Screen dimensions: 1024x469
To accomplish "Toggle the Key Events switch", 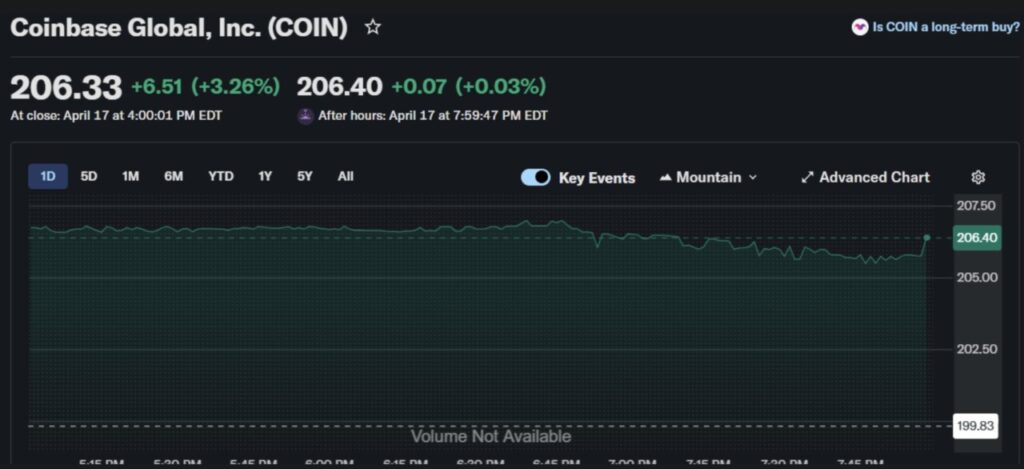I will click(536, 177).
